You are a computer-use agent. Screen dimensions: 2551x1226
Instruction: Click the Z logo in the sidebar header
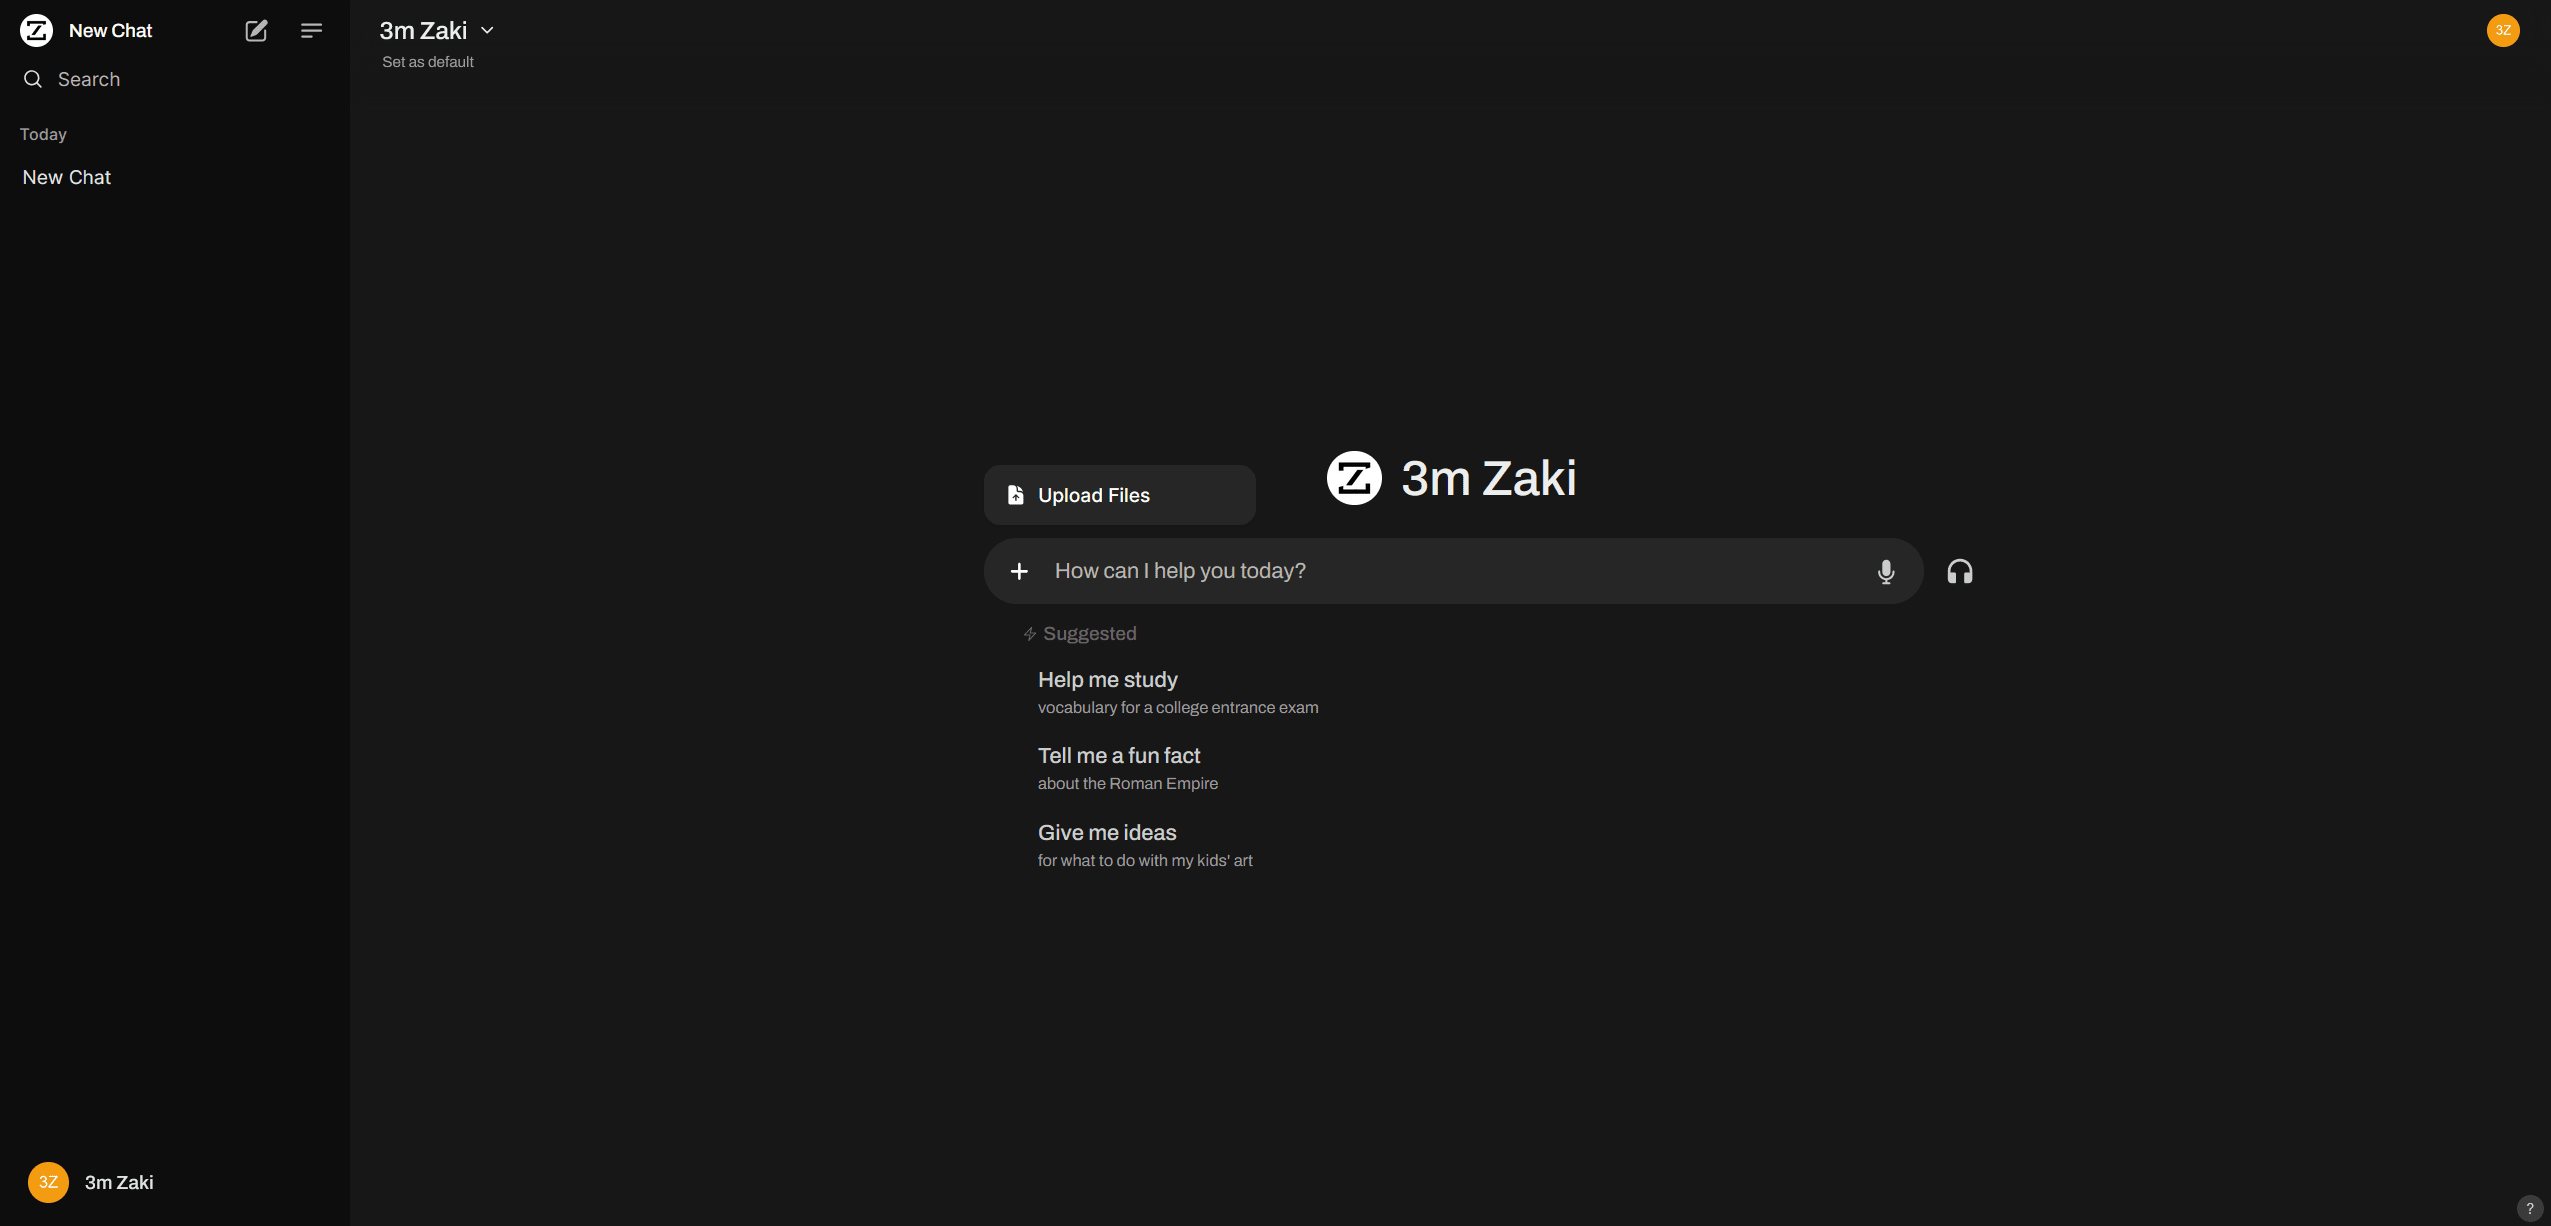tap(37, 31)
